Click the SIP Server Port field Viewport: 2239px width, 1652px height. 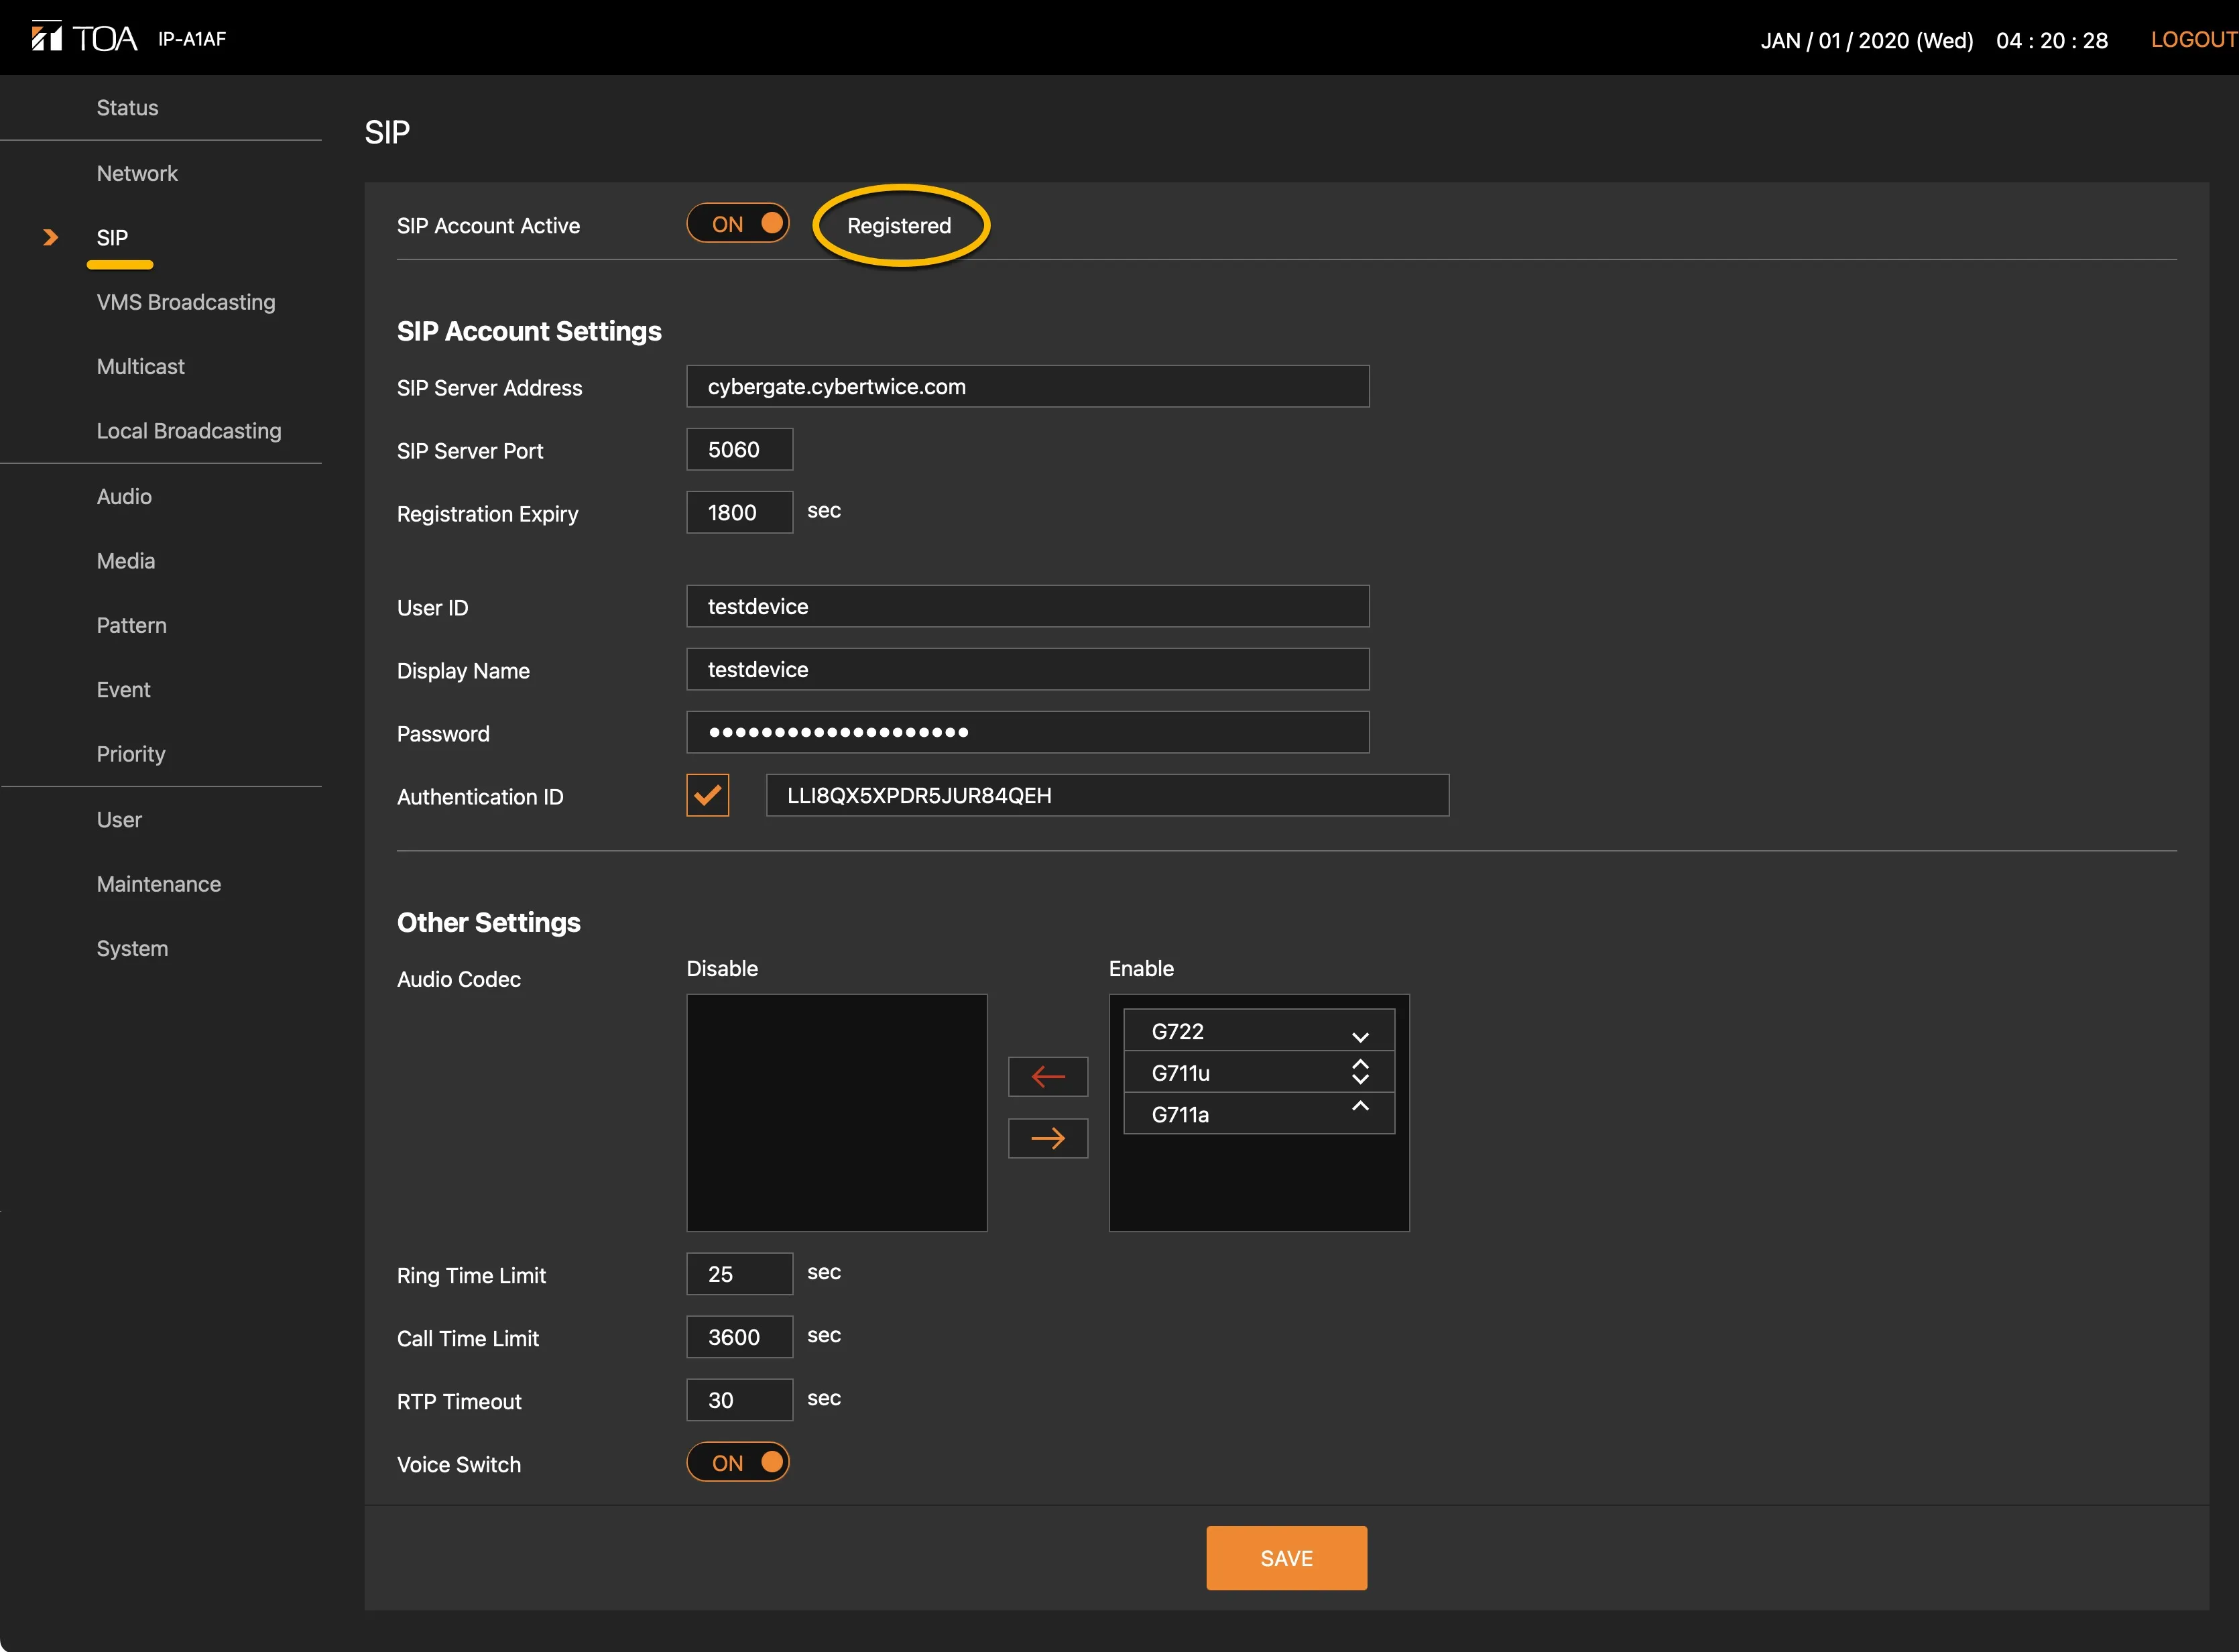[739, 449]
